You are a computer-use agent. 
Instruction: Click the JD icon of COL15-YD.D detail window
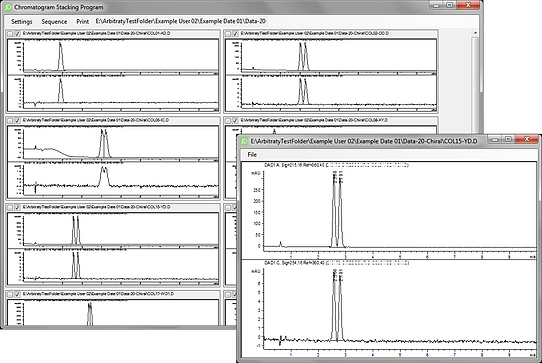pyautogui.click(x=244, y=141)
